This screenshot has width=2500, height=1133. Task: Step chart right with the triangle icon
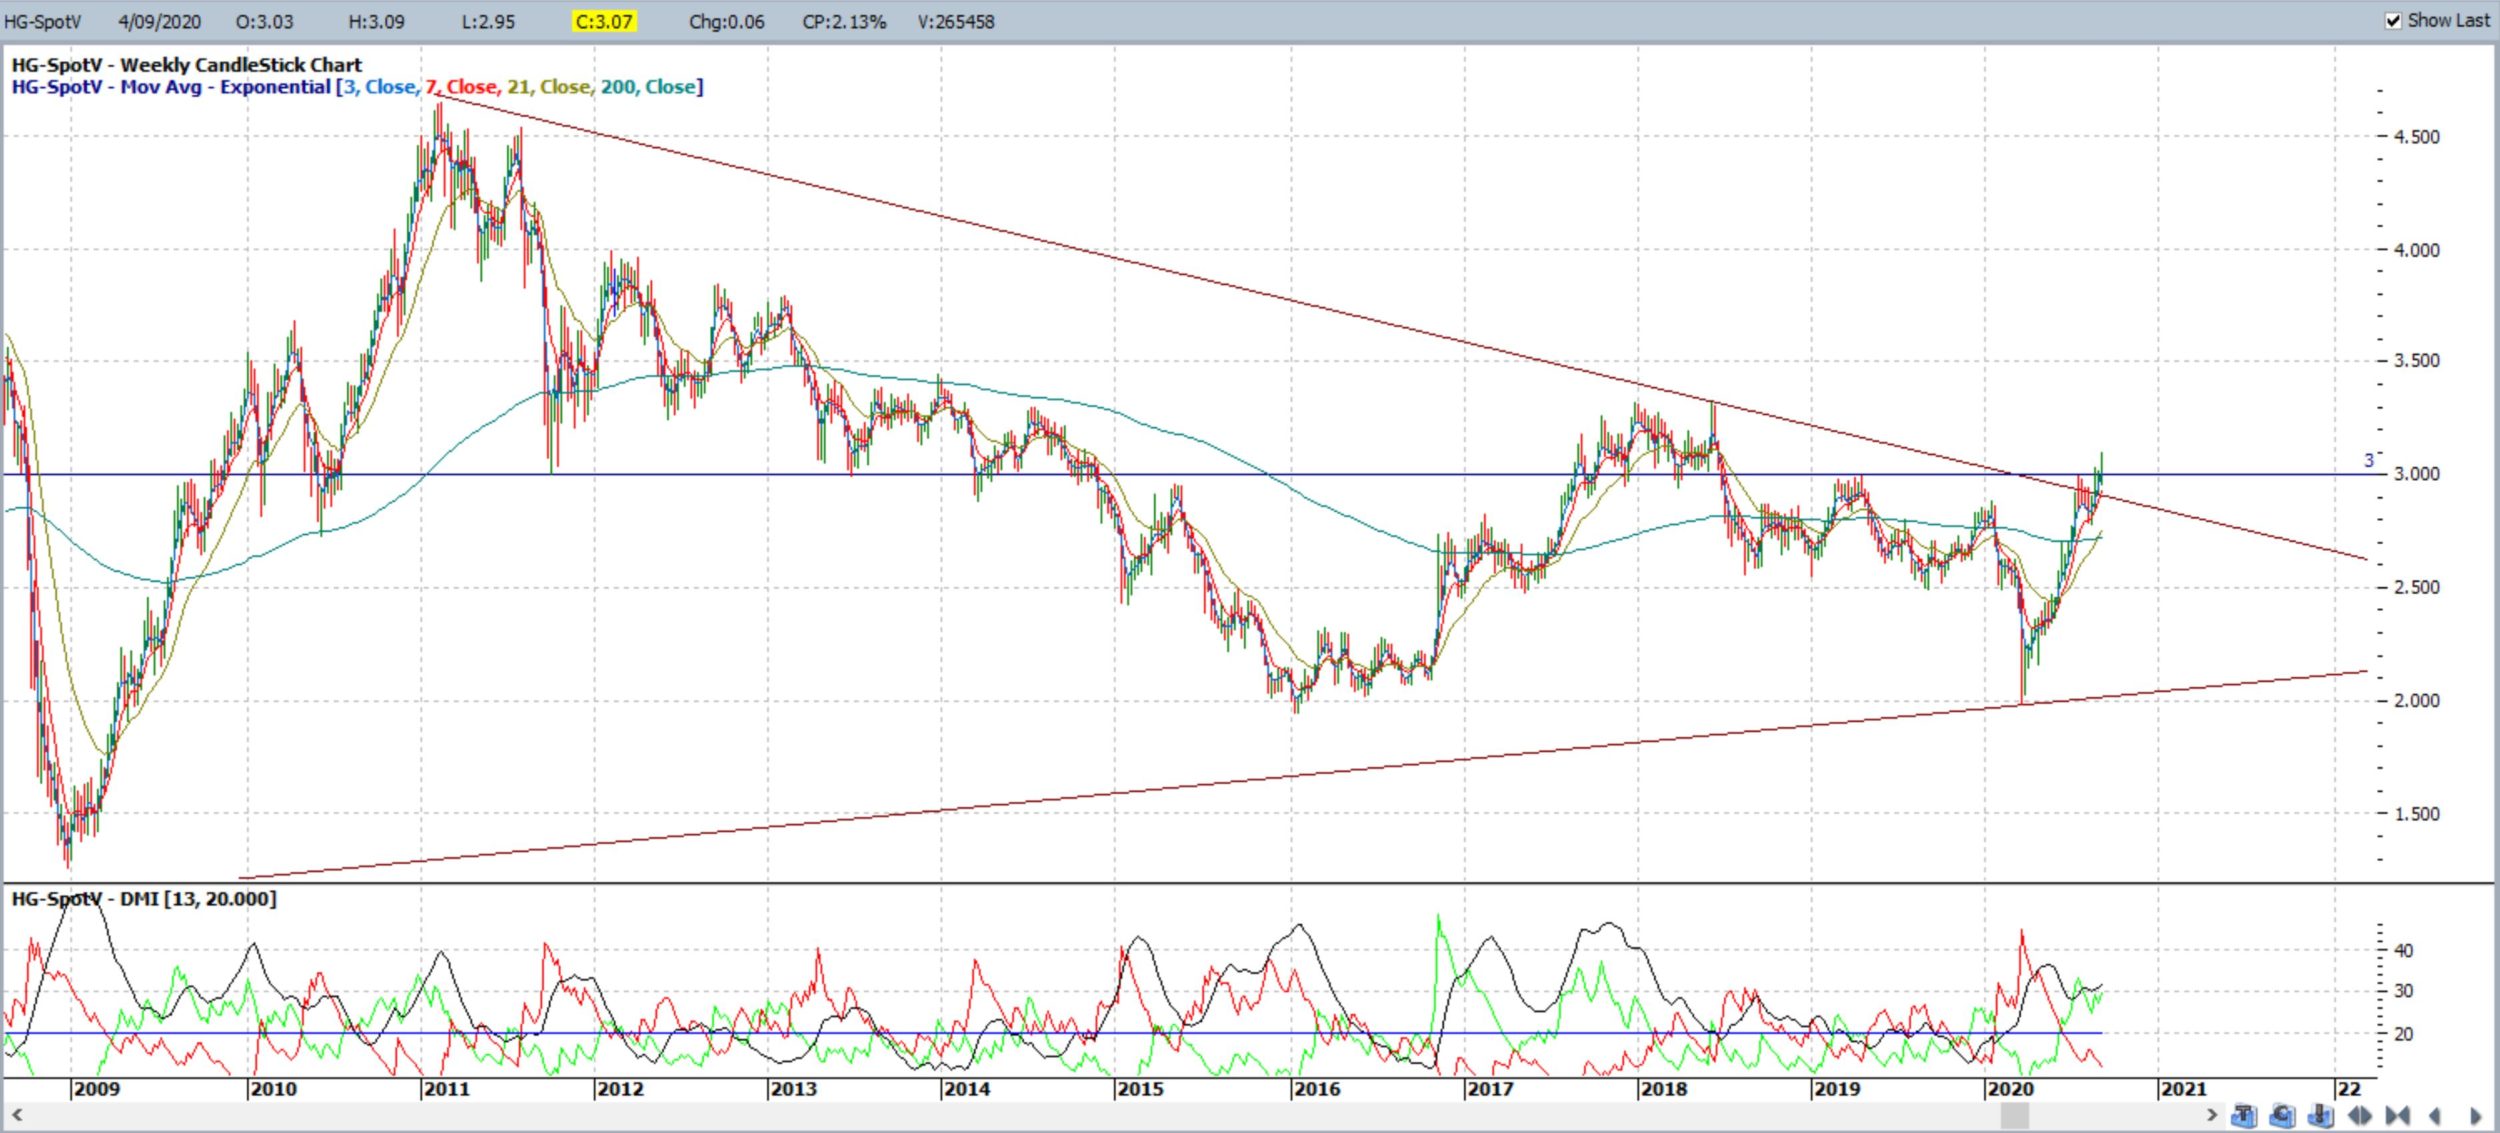[2476, 1115]
